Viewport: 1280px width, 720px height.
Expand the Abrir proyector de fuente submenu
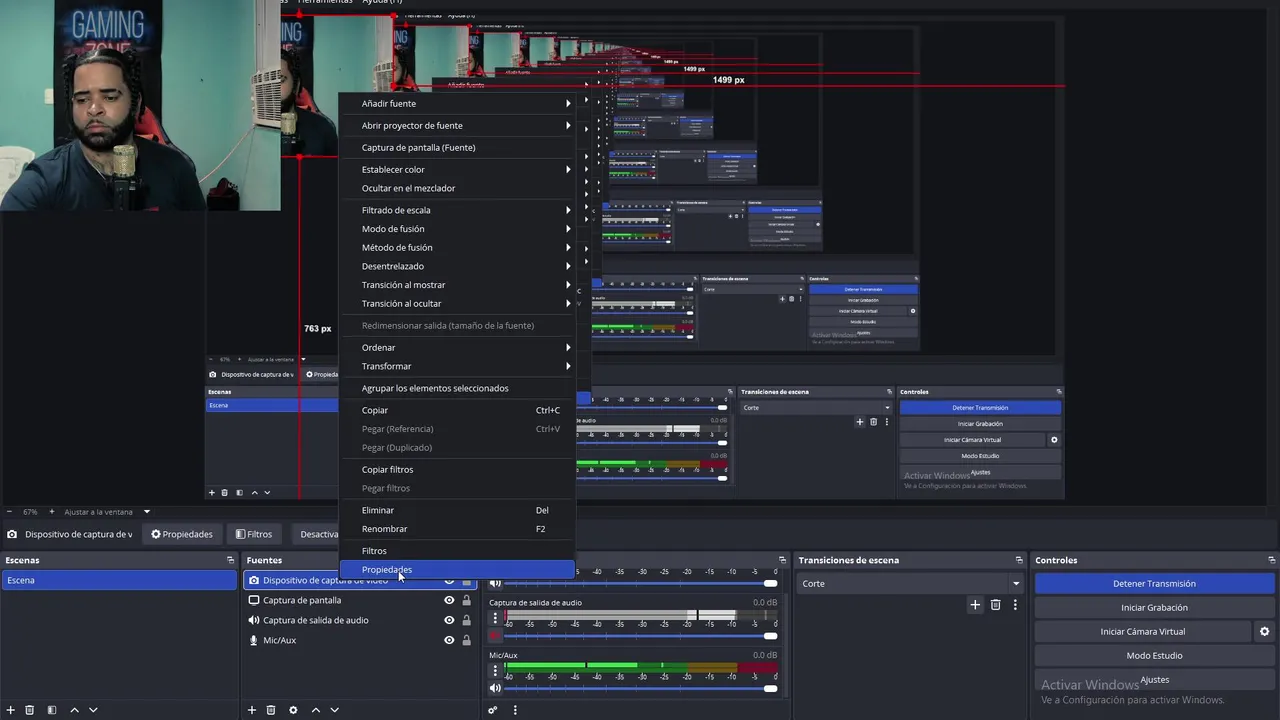457,126
